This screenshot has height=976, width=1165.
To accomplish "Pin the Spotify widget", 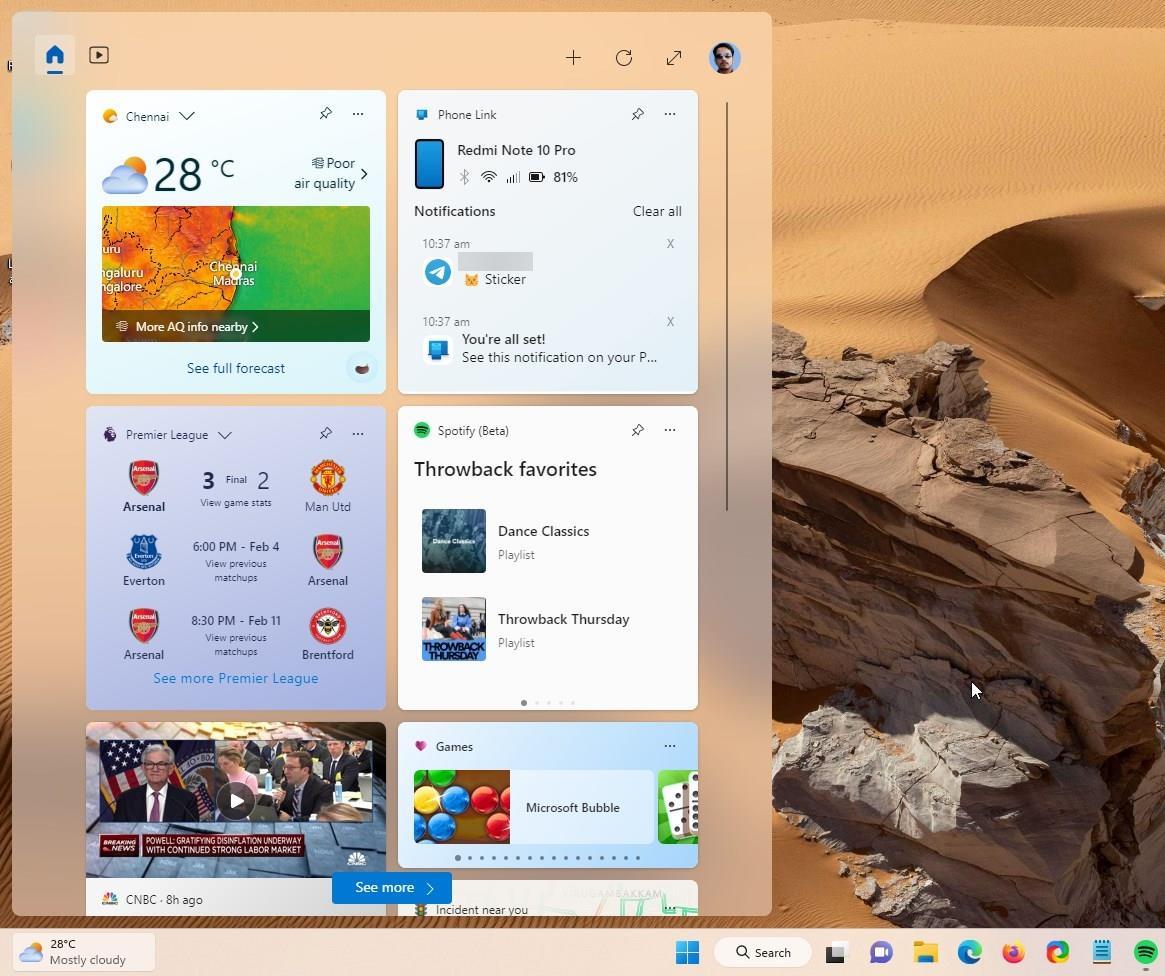I will (x=637, y=430).
